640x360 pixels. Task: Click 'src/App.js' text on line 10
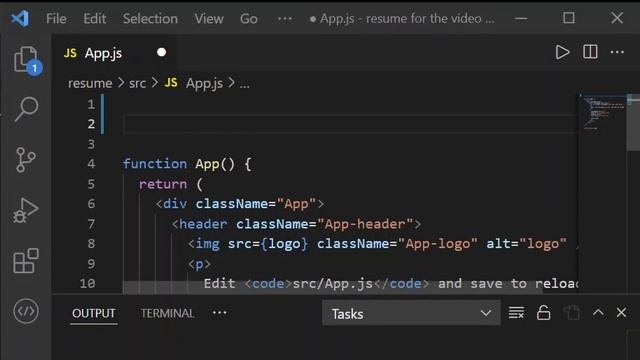333,284
